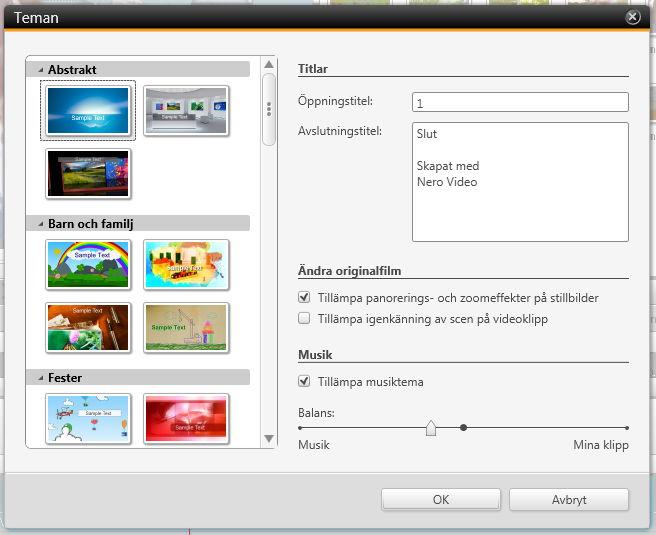Click the Mina klipp label
Screen dimensions: 656x535
601,445
